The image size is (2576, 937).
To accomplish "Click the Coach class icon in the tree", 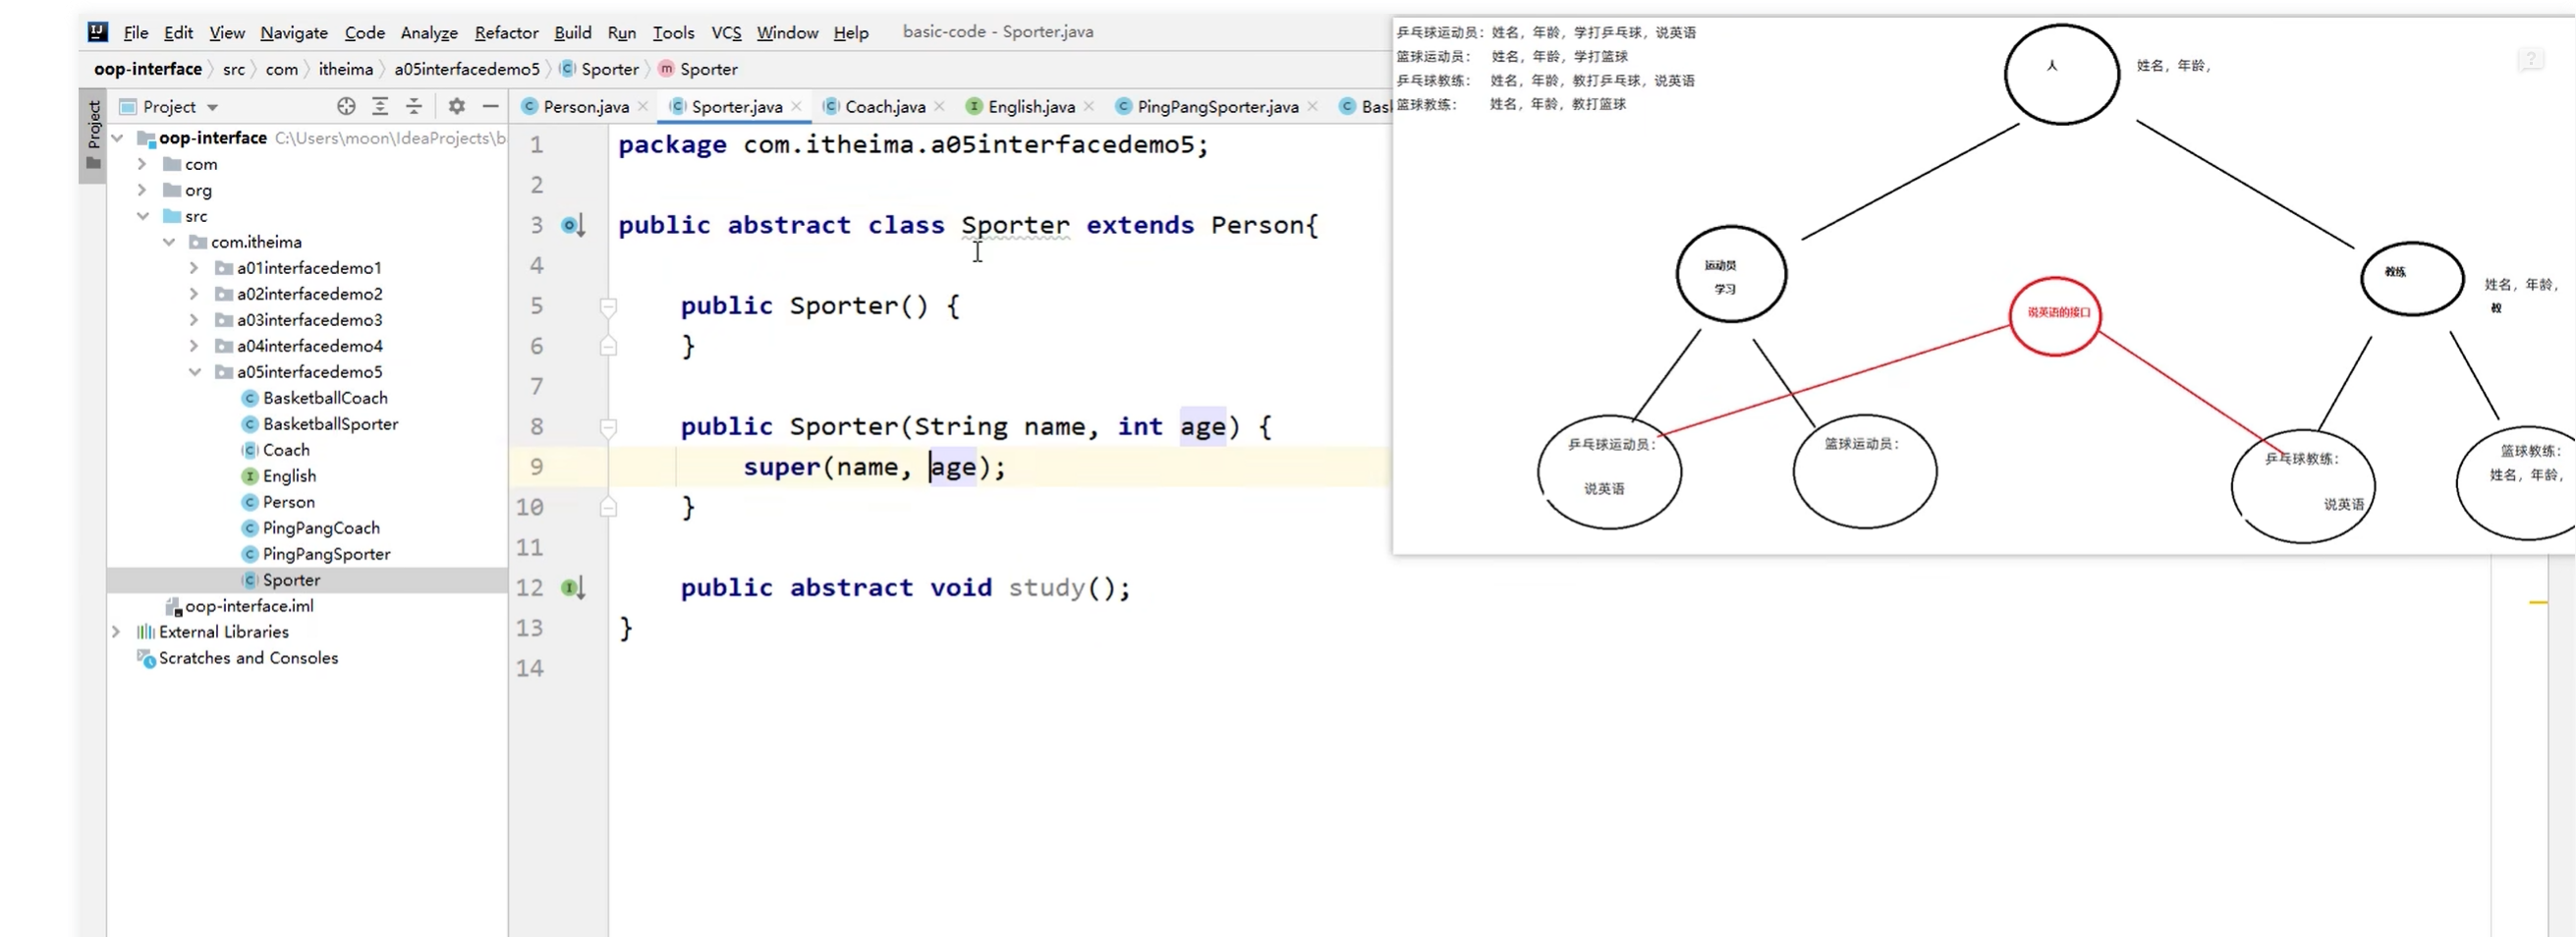I will [248, 450].
